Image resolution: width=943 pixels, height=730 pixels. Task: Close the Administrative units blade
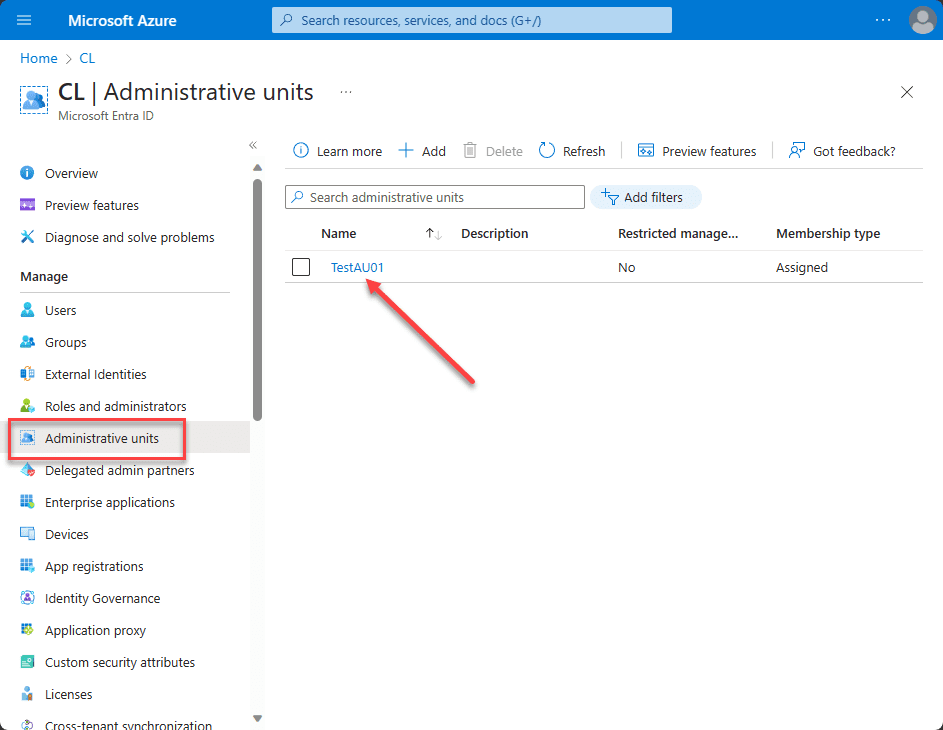pos(907,92)
